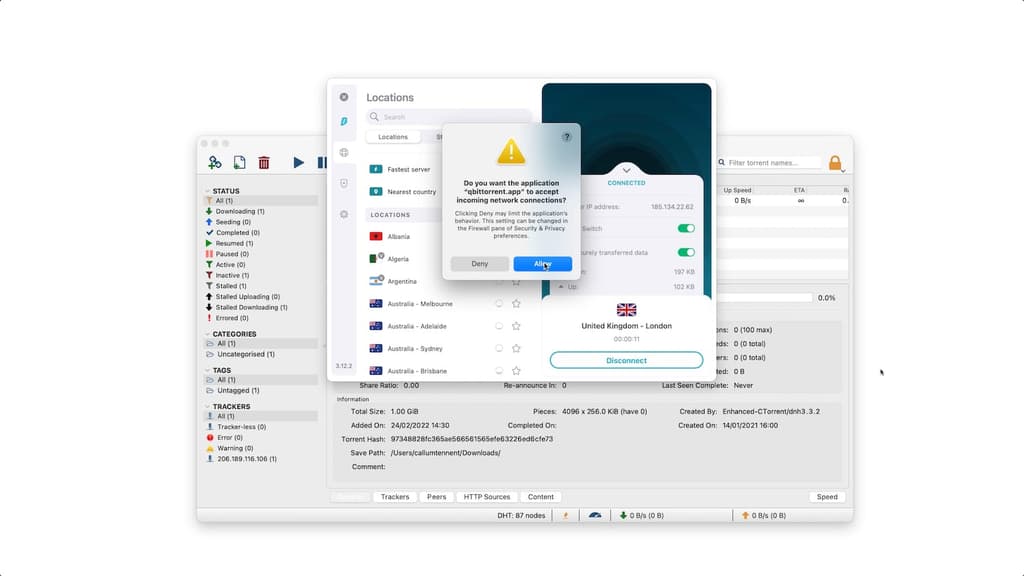
Task: Favorite Australia - Brisbane star
Action: point(516,370)
